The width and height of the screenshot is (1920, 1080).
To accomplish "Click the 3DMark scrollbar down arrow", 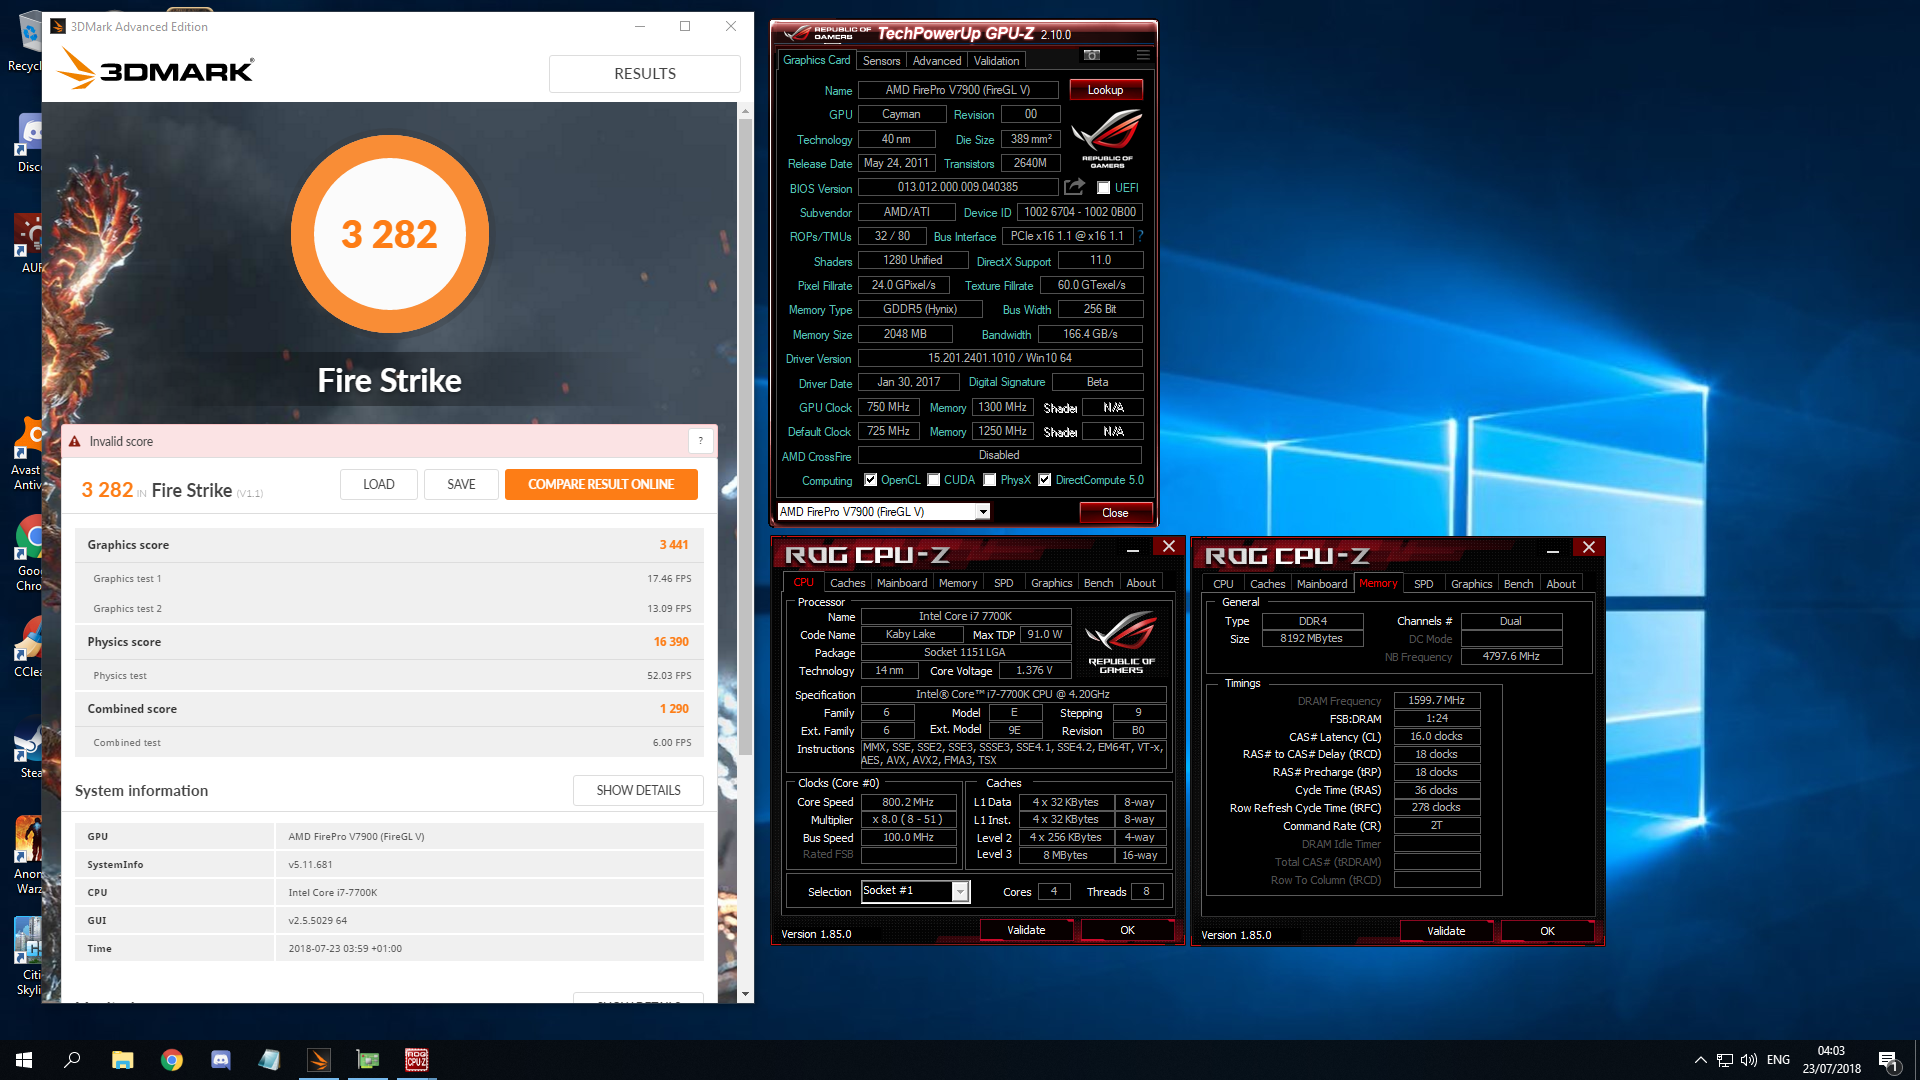I will 745,994.
